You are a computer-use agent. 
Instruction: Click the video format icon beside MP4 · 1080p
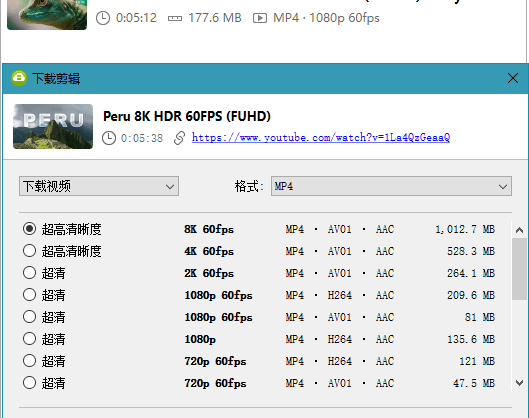tap(260, 18)
